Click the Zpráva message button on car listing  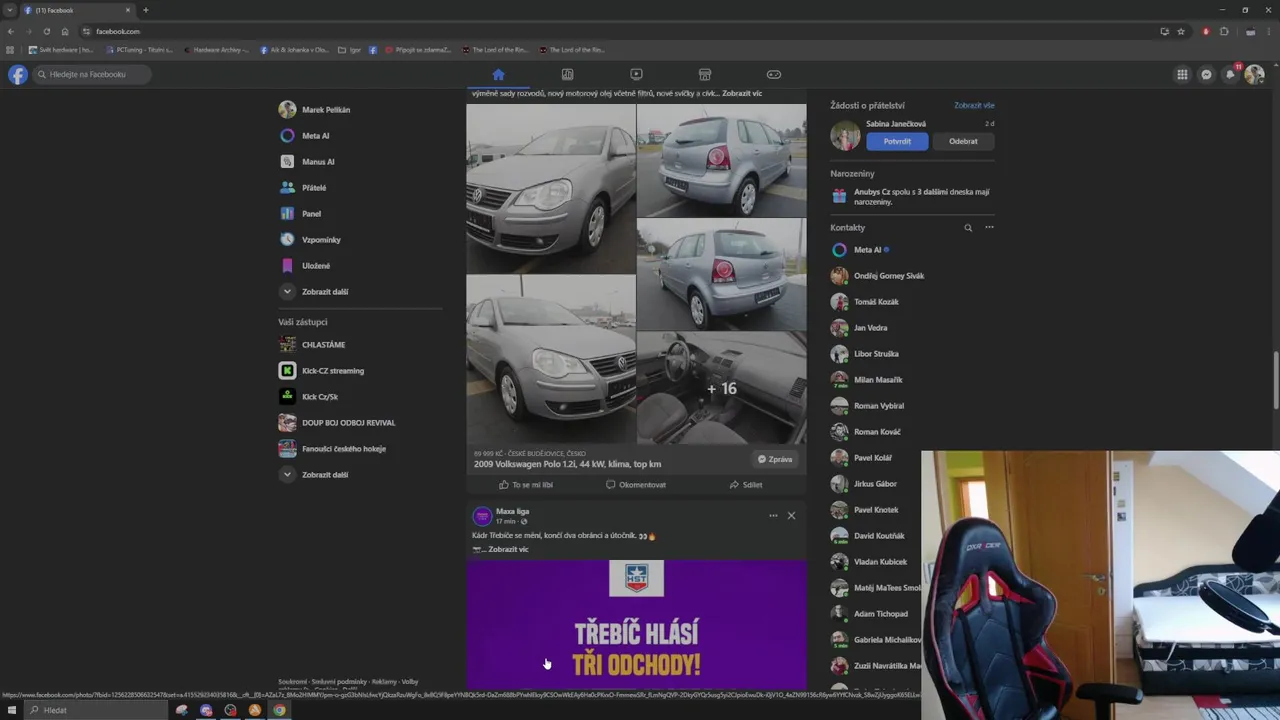pos(775,459)
